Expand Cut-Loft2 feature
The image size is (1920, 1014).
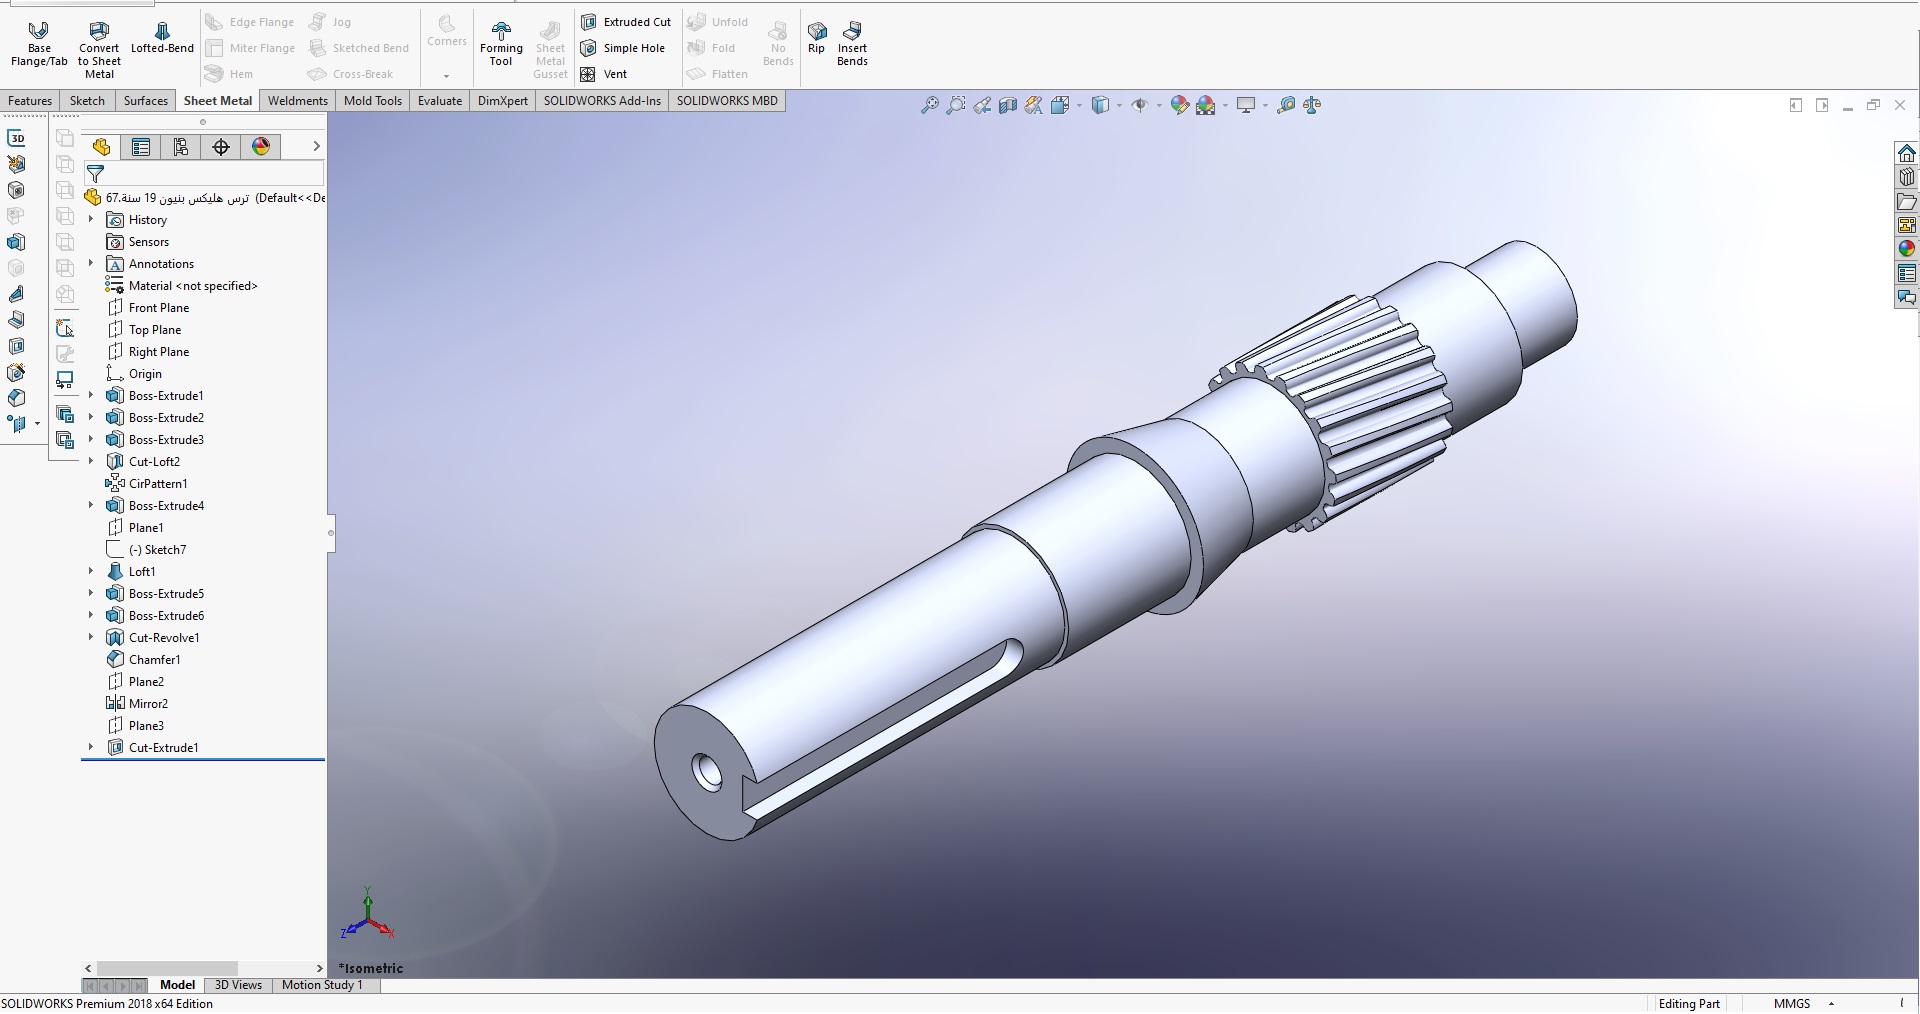91,461
